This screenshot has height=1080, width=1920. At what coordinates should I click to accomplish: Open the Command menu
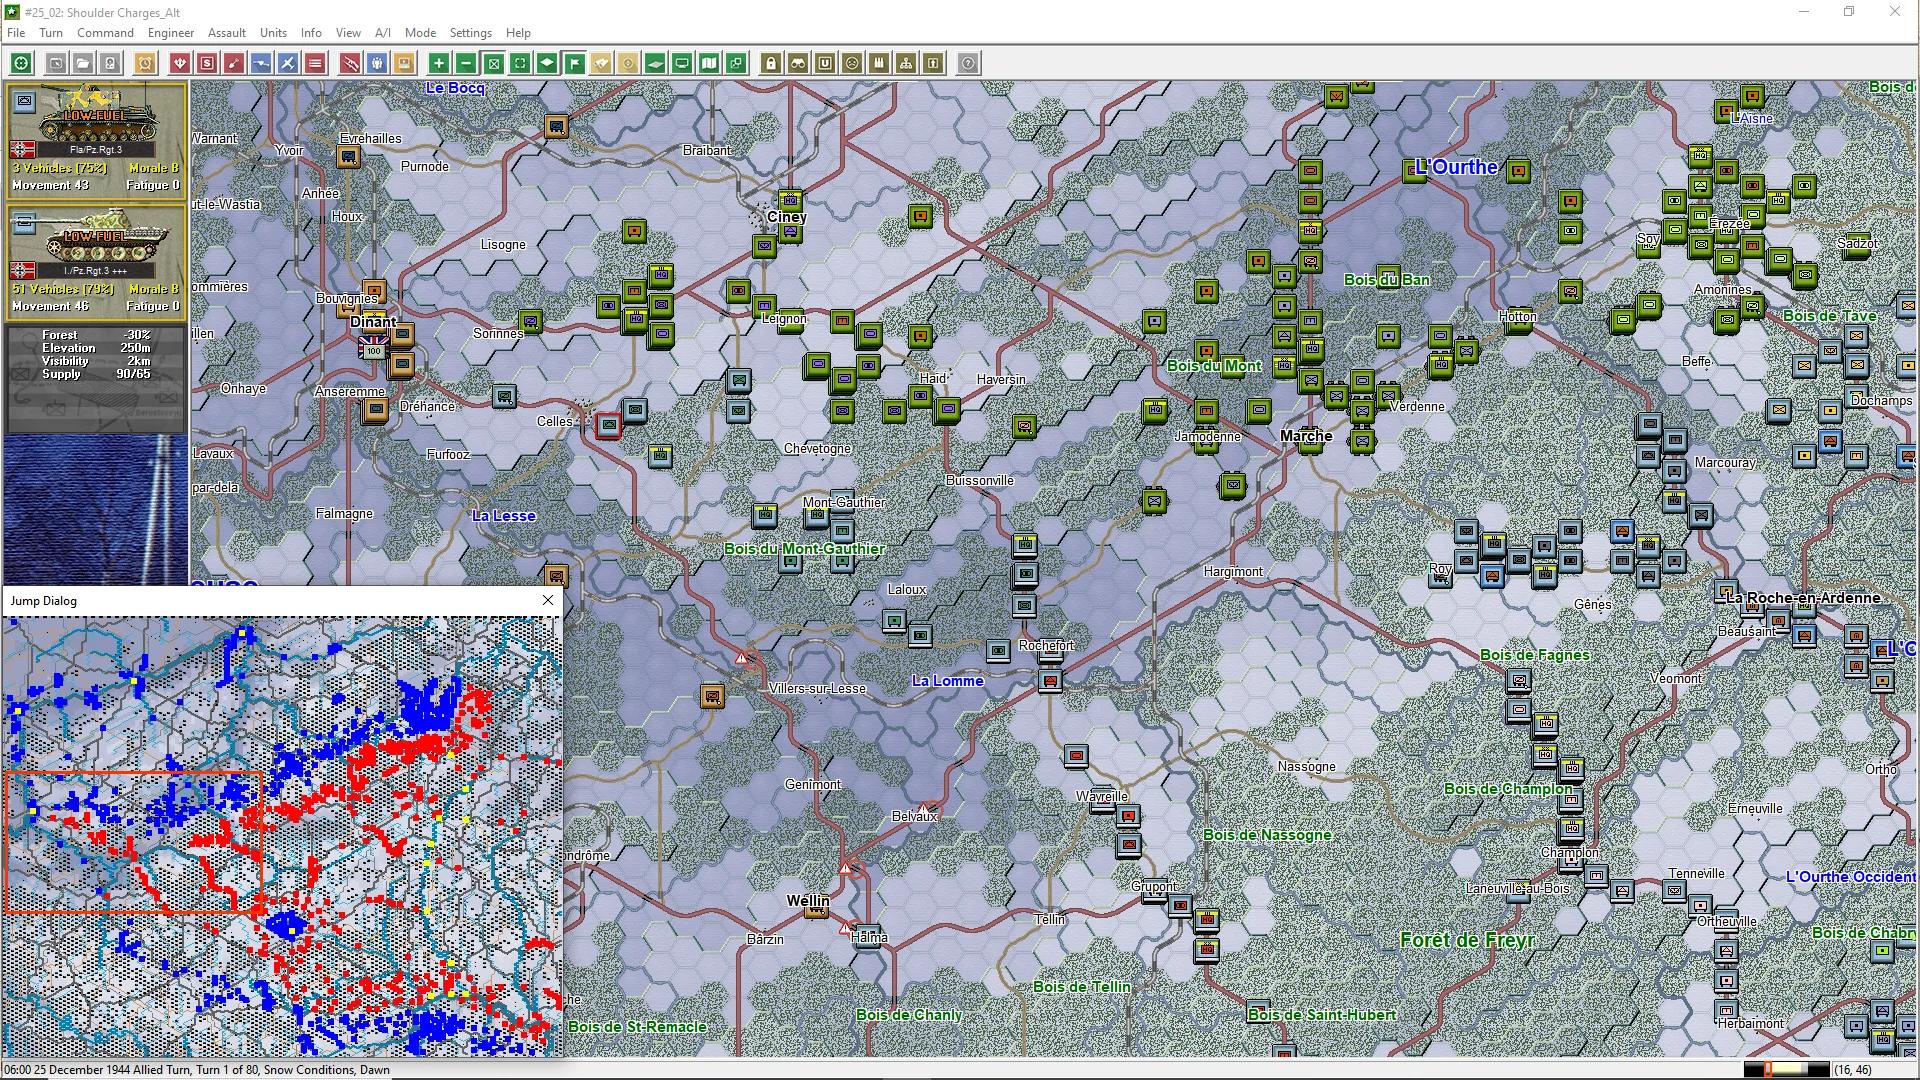click(x=105, y=32)
